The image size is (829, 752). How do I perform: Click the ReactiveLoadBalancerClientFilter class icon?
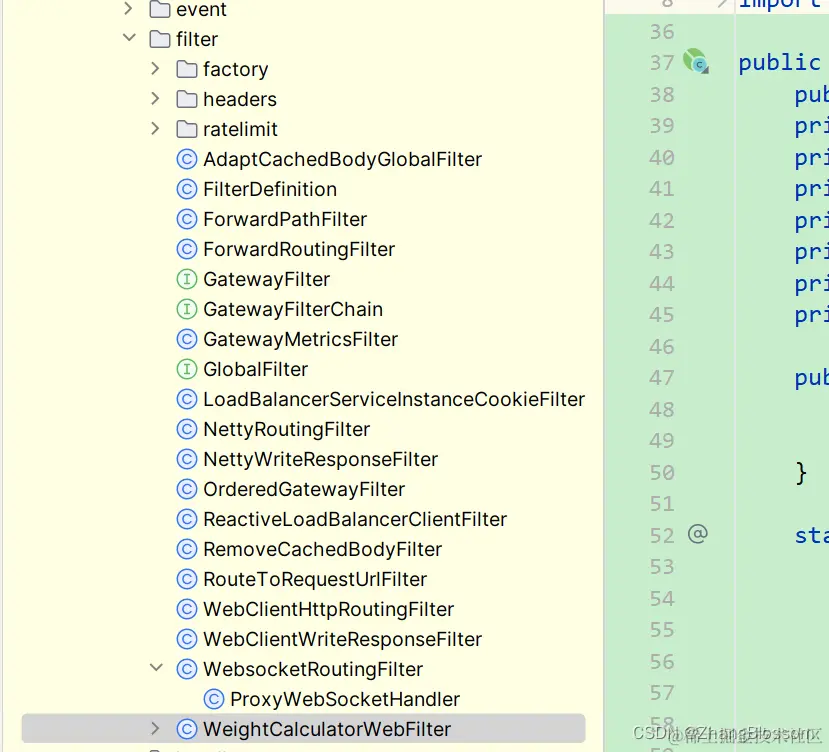coord(187,519)
